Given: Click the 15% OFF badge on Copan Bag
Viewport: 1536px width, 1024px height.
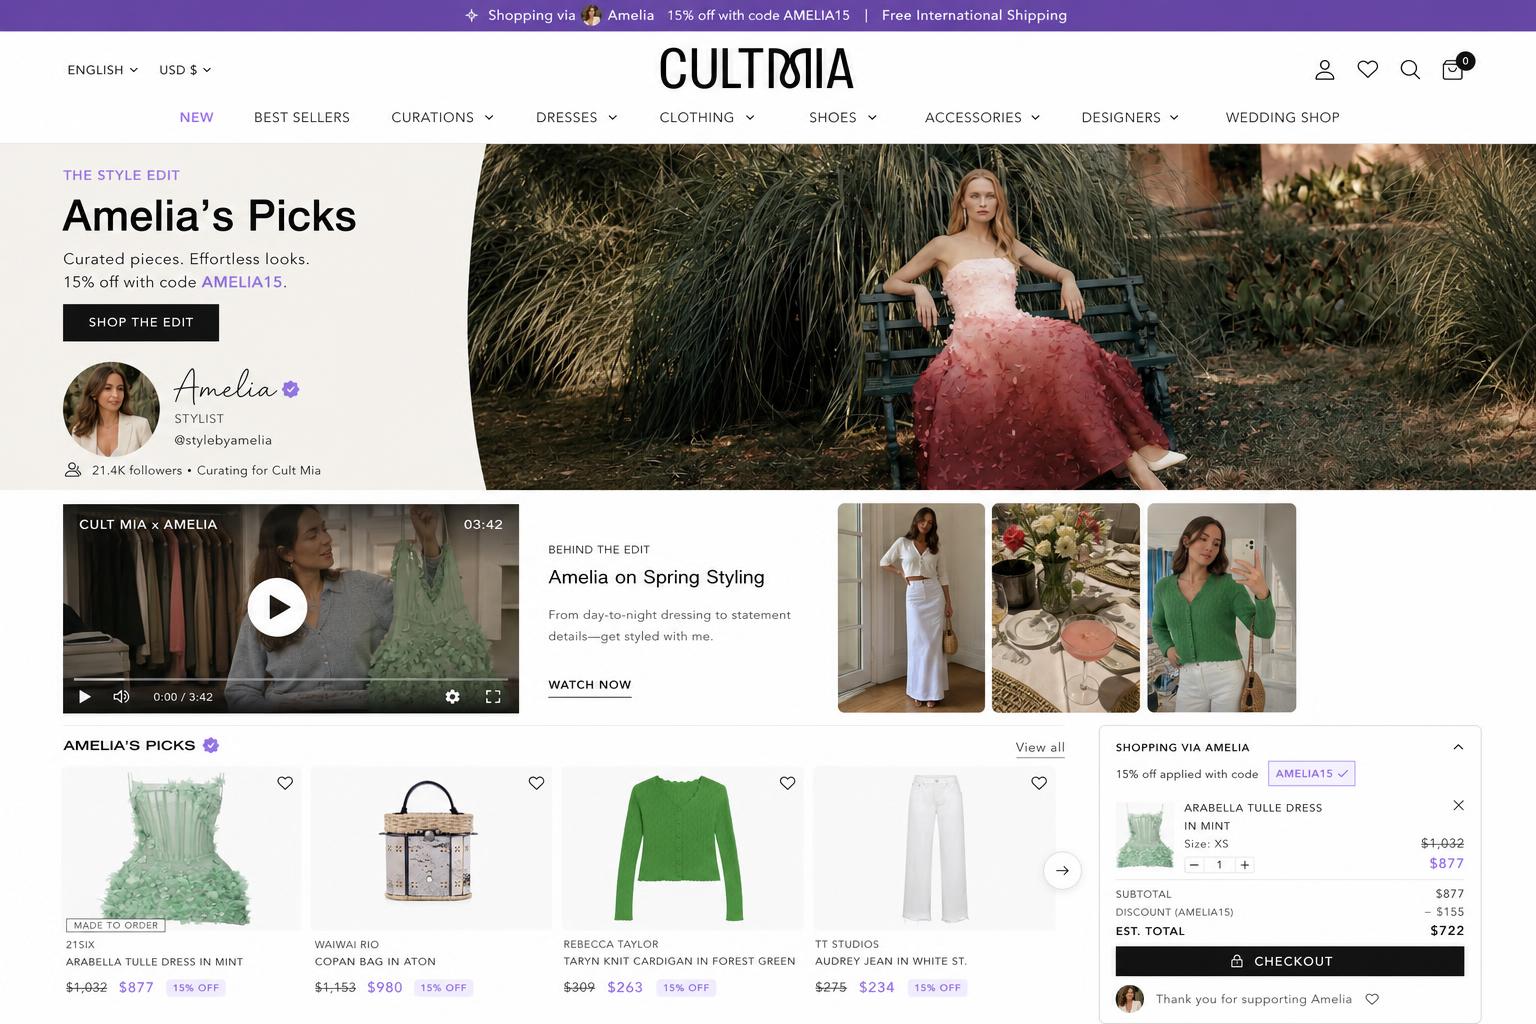Looking at the screenshot, I should click(443, 988).
